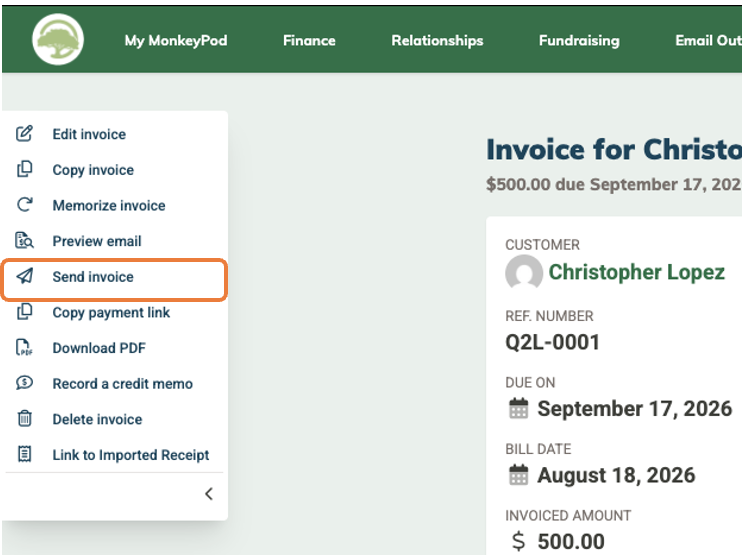
Task: Click the Edit invoice pencil icon
Action: coord(24,134)
